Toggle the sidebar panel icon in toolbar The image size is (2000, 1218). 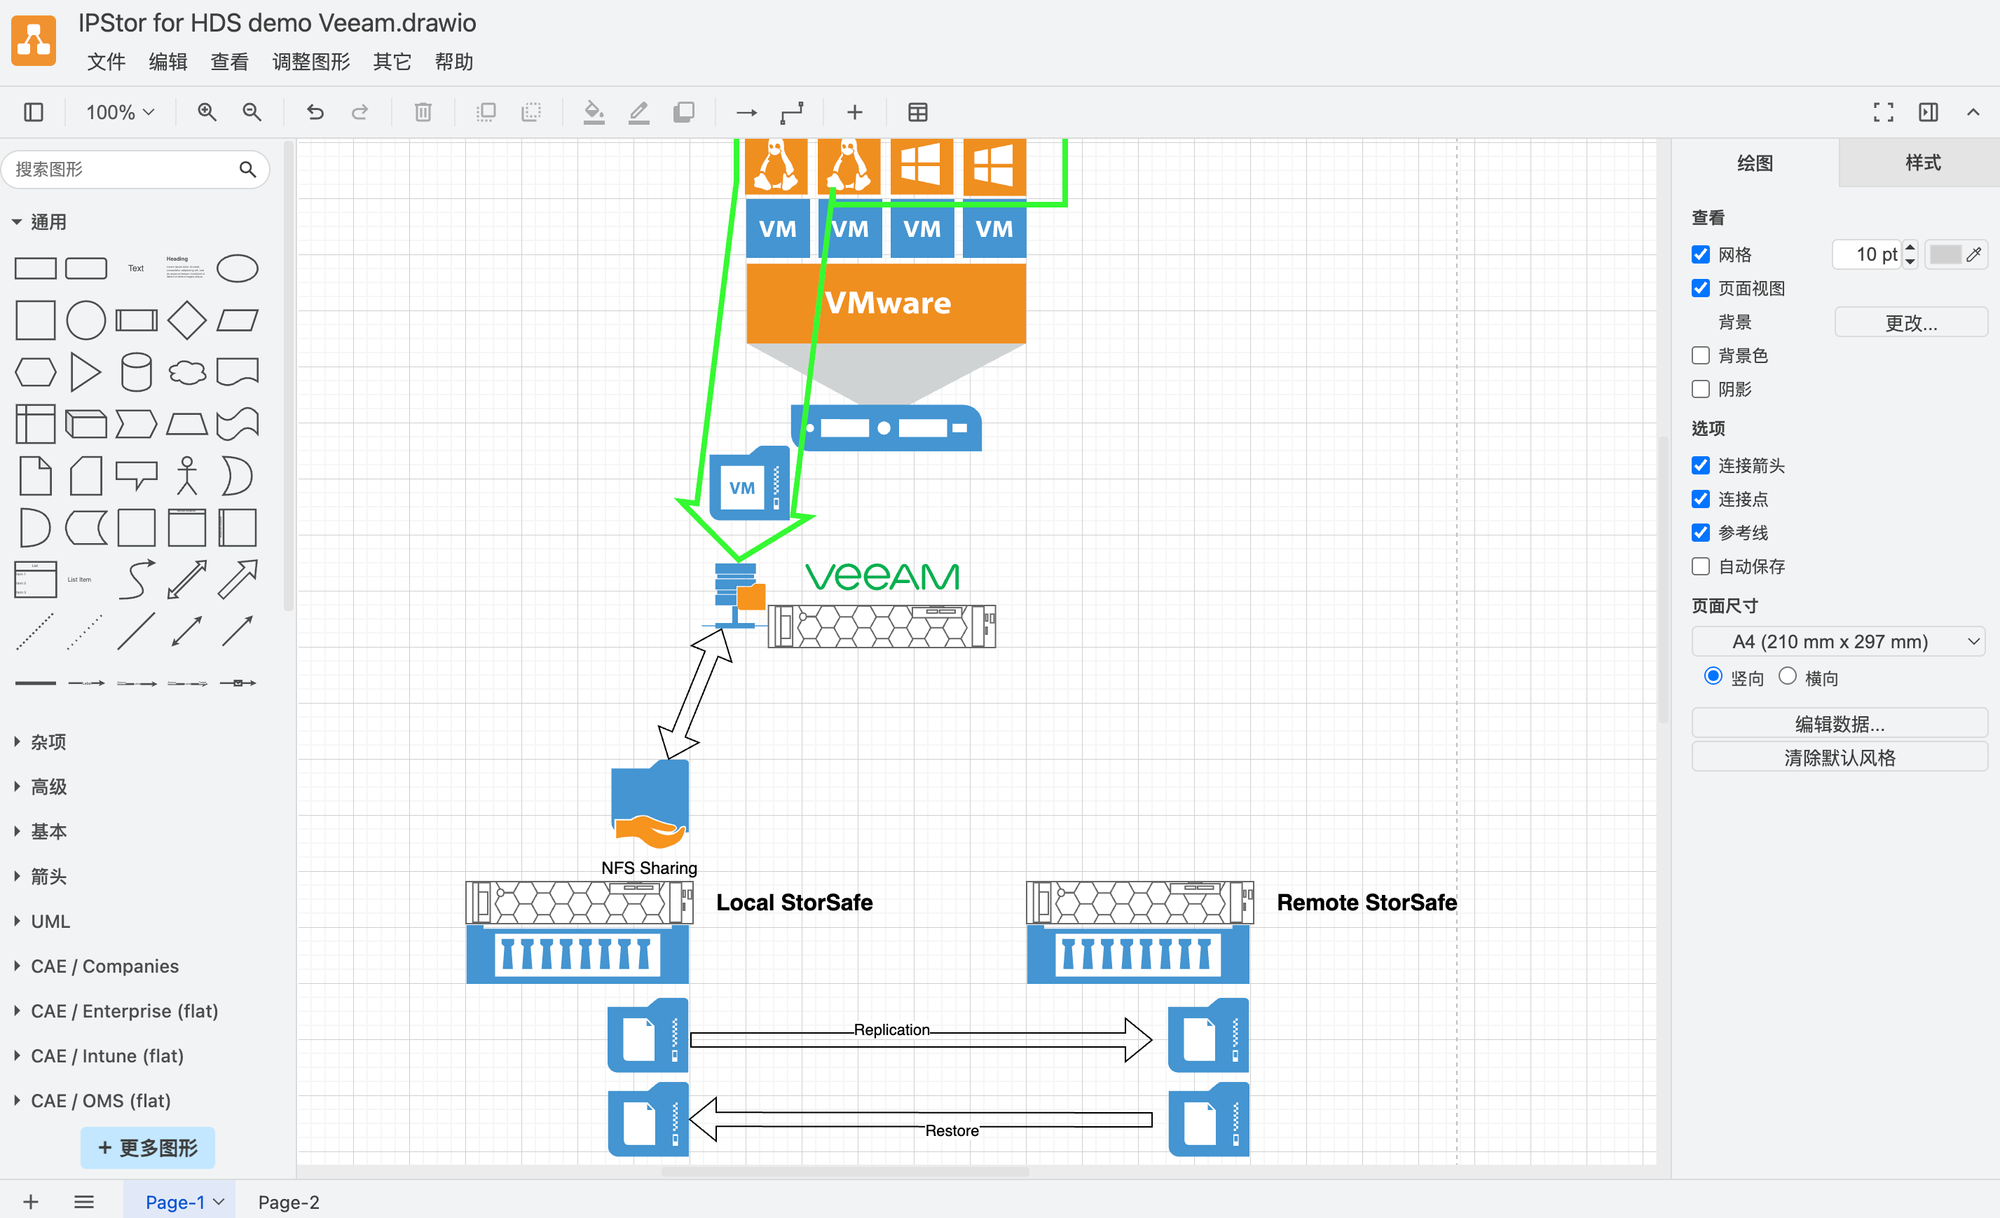(x=34, y=112)
